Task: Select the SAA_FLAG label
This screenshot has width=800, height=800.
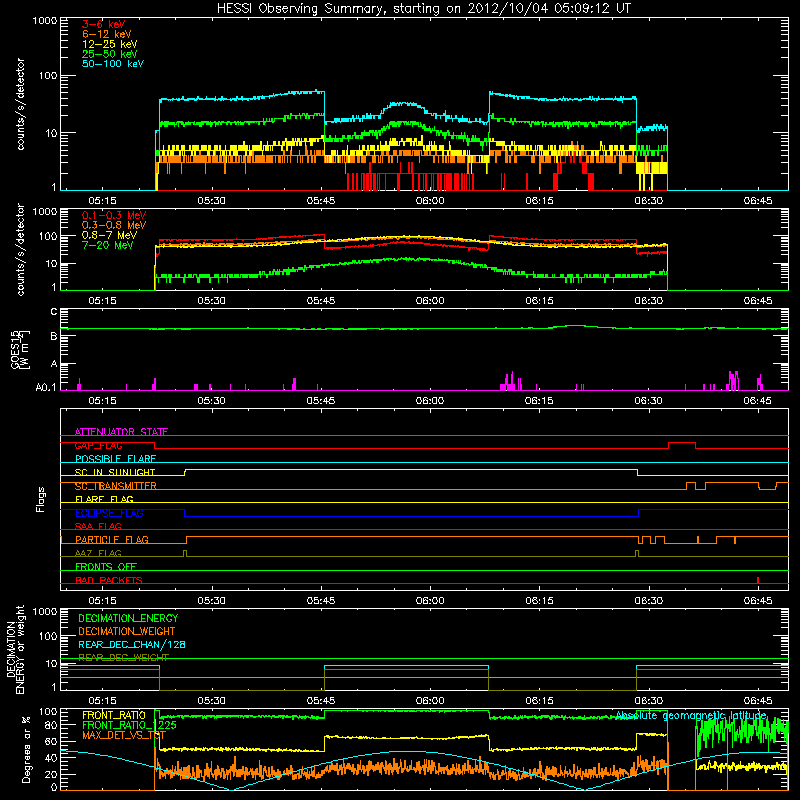Action: click(98, 526)
